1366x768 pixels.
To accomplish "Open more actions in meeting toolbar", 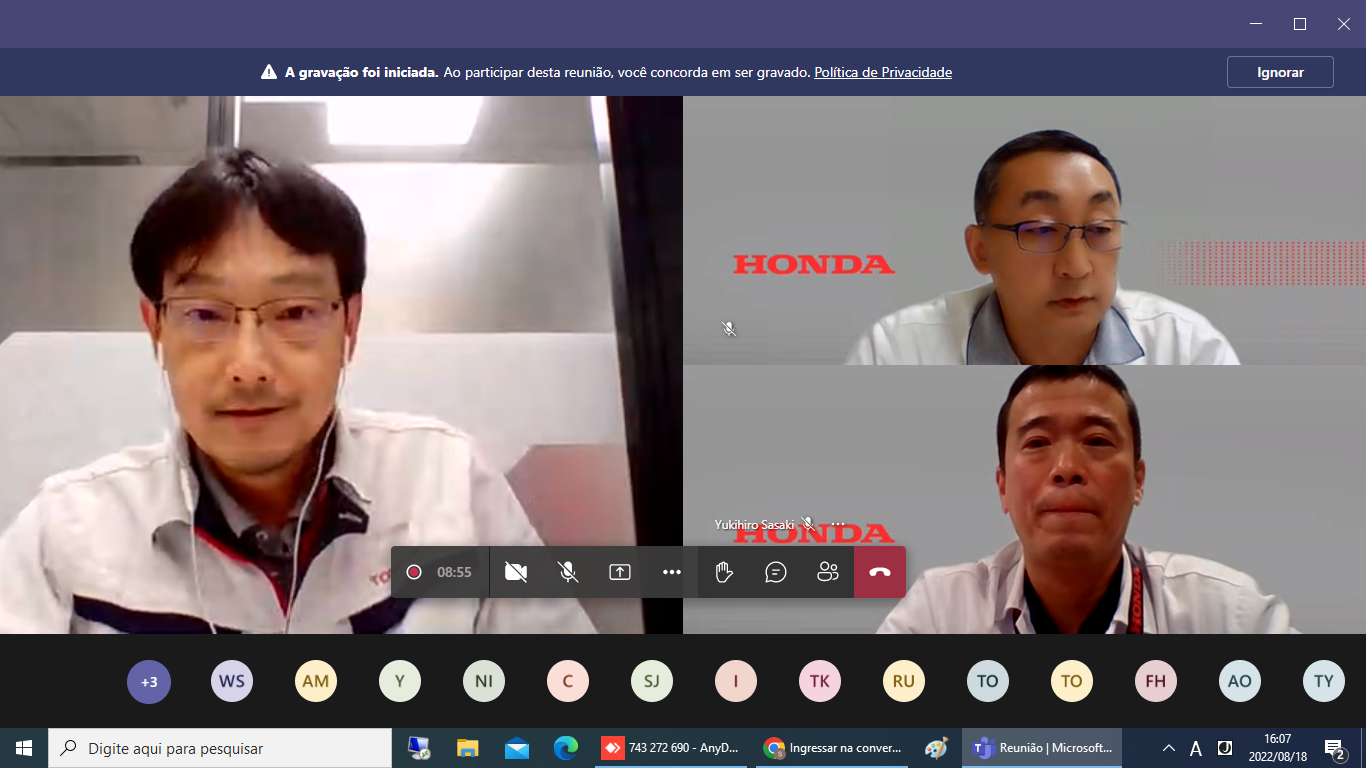I will tap(672, 572).
